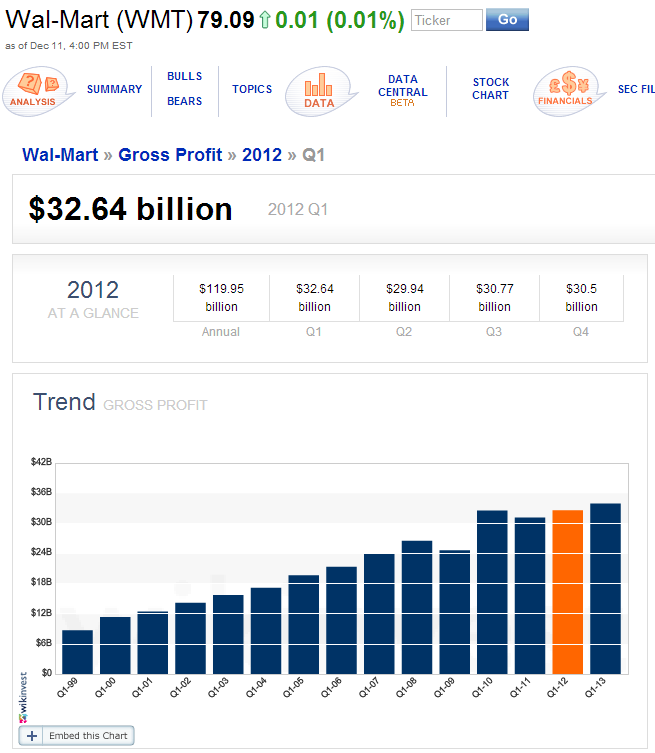Open the Stock Chart page
The height and width of the screenshot is (753, 655).
(x=490, y=89)
